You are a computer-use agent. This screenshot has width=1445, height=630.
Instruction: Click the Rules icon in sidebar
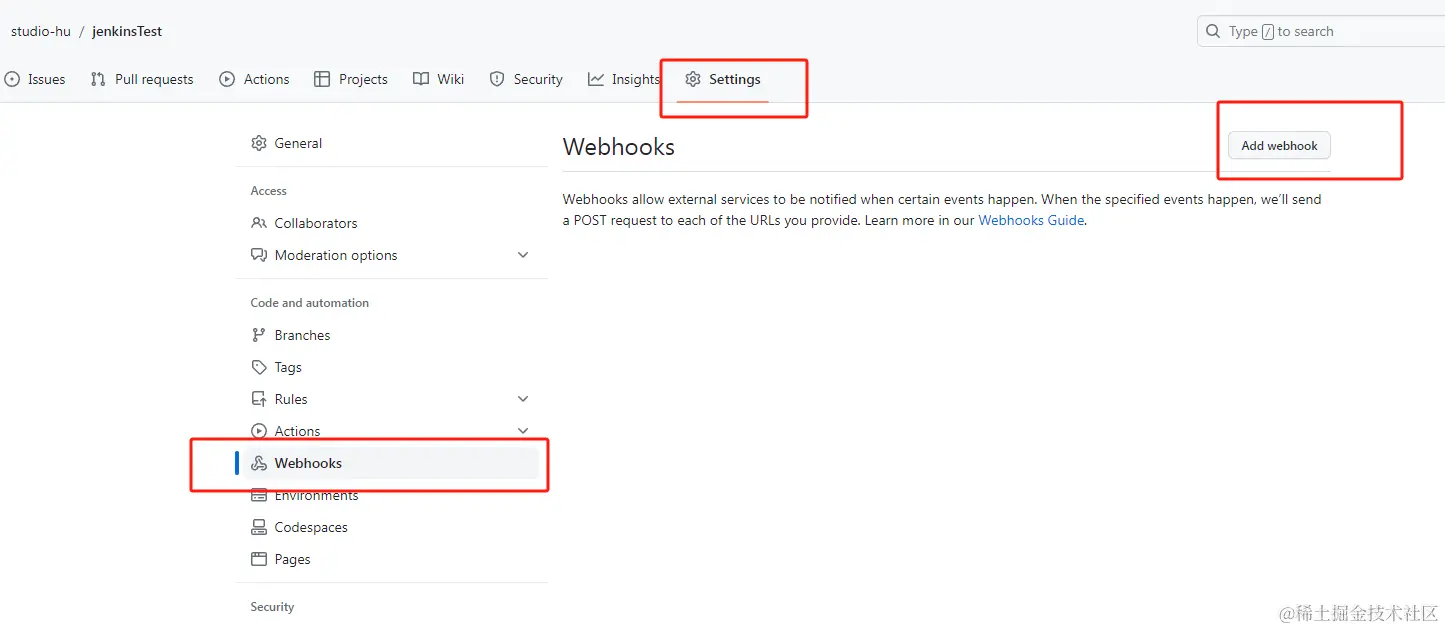click(x=259, y=399)
